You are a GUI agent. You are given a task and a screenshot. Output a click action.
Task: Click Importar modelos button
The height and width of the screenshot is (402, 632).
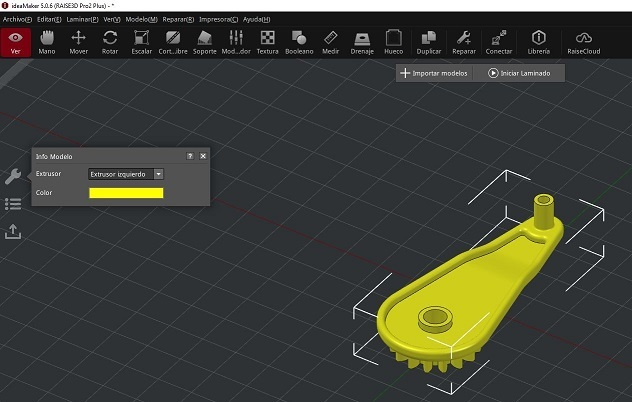pyautogui.click(x=434, y=73)
